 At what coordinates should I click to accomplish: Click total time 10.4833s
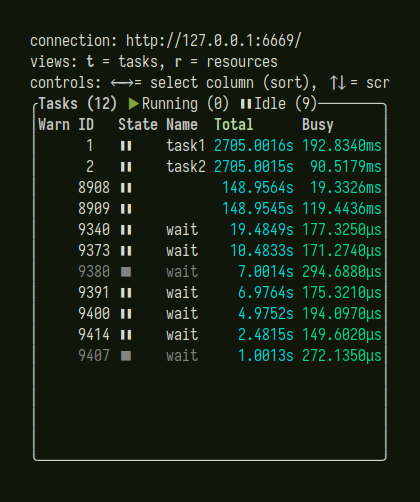[262, 251]
